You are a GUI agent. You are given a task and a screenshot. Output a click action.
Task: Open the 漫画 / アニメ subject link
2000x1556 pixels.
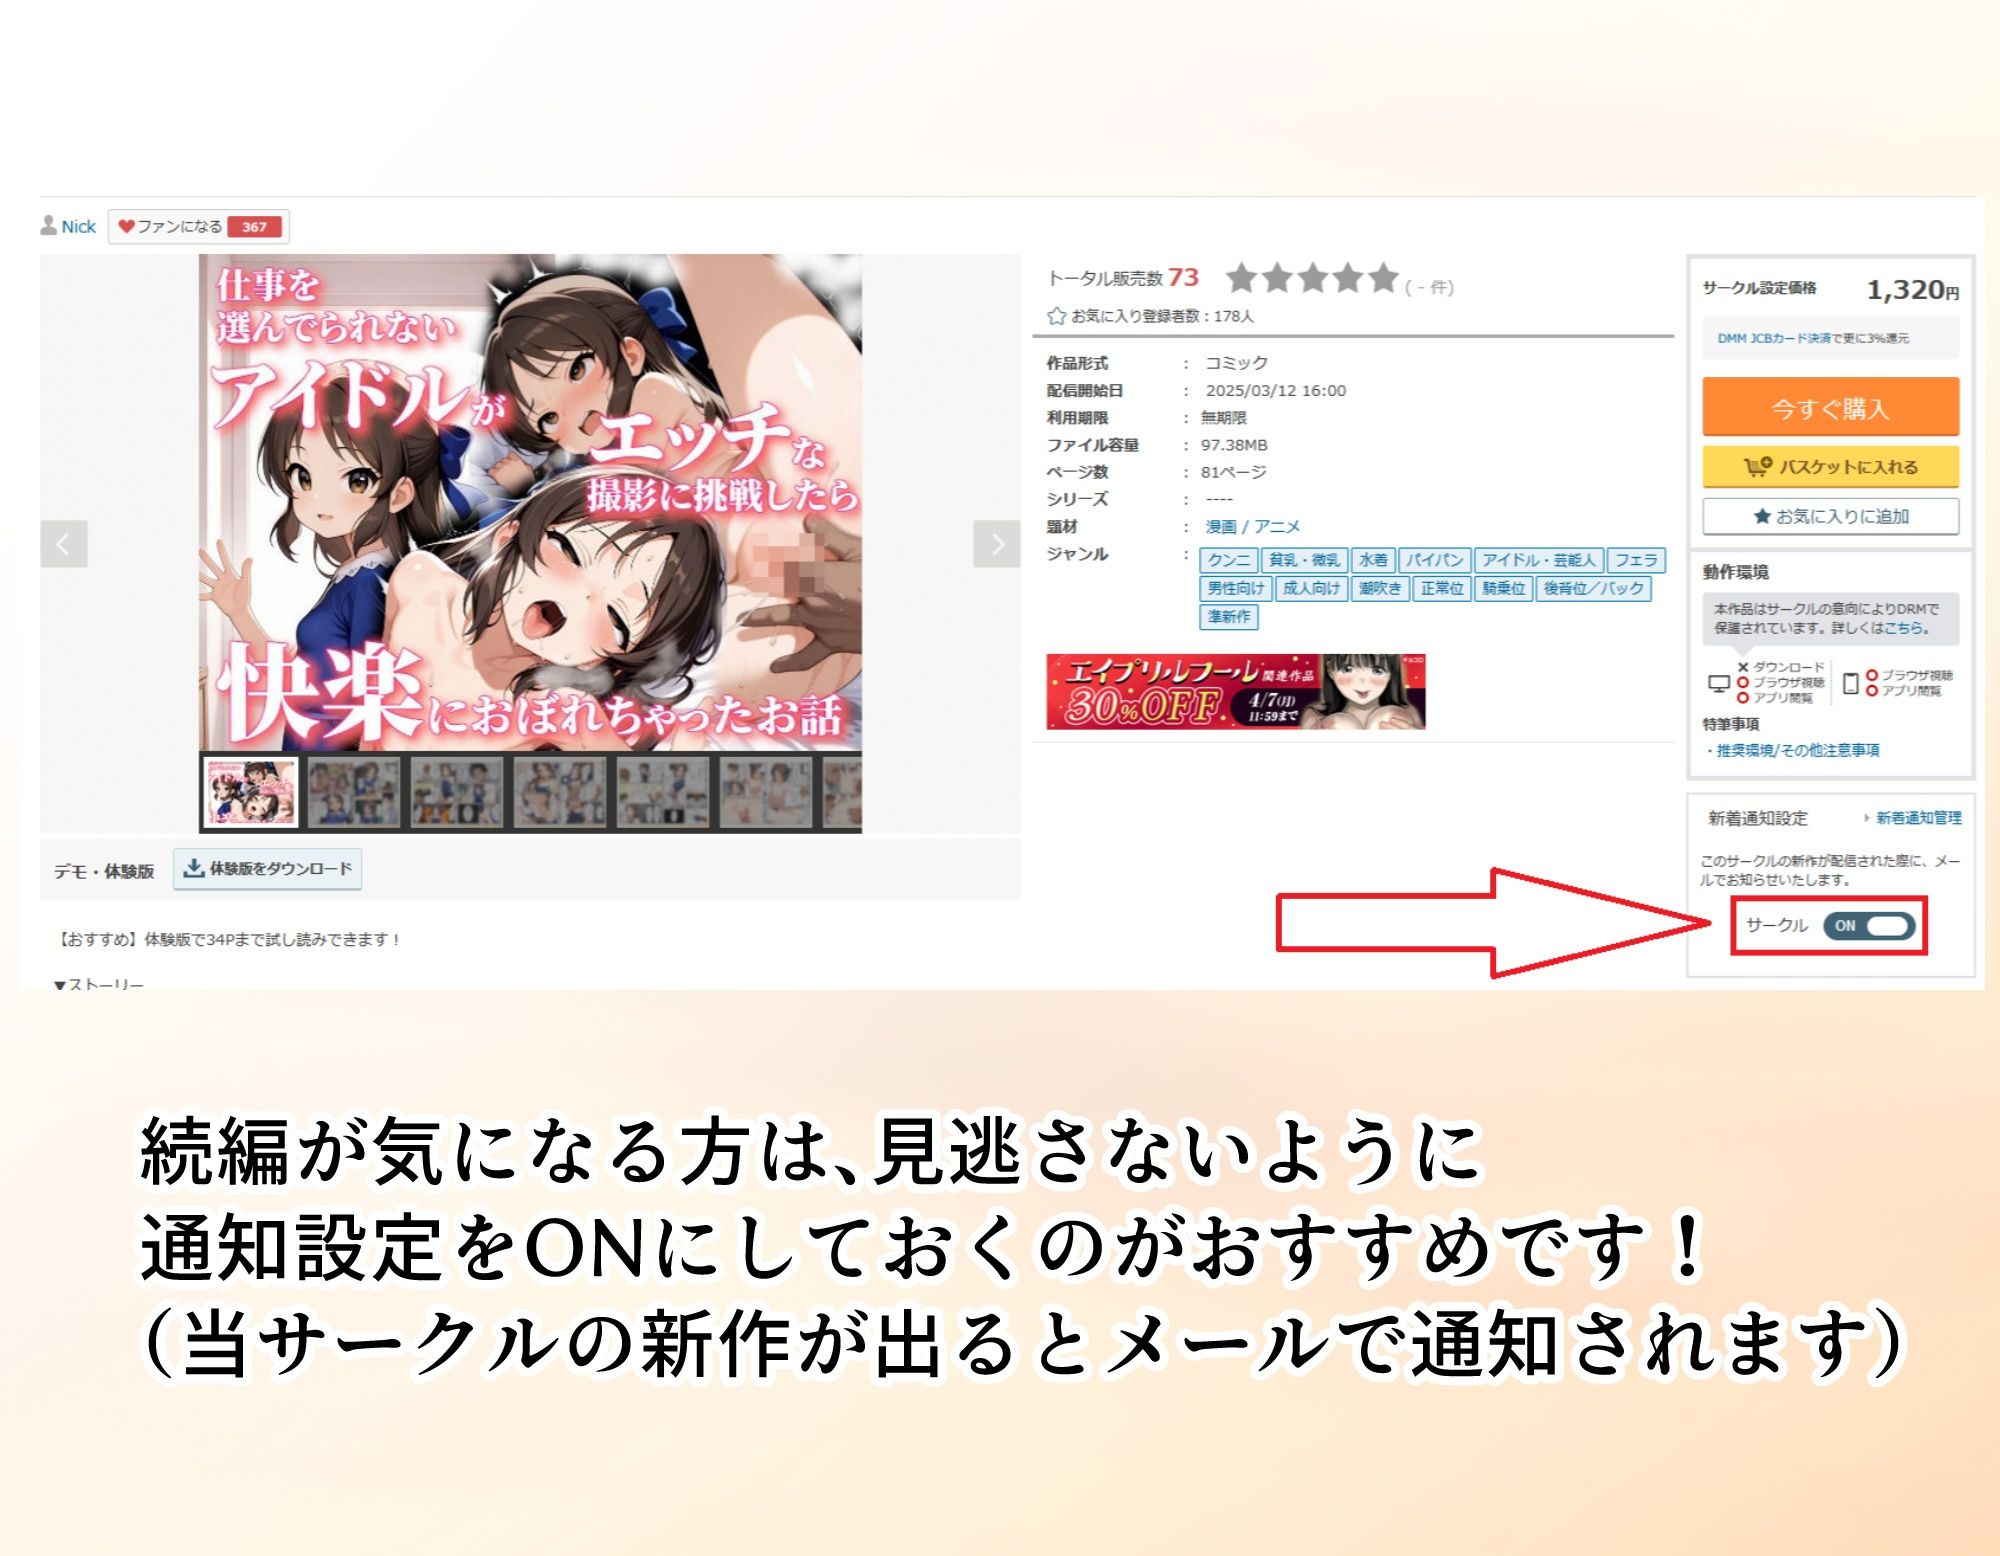pyautogui.click(x=1252, y=526)
